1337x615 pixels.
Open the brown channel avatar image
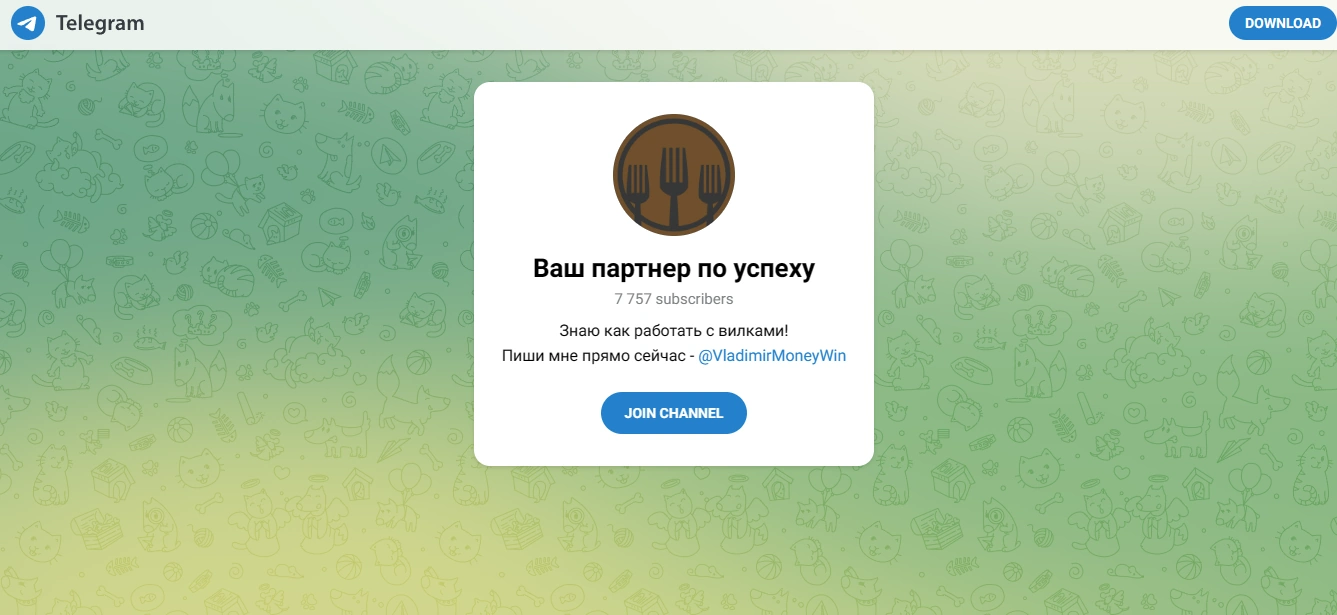click(674, 175)
